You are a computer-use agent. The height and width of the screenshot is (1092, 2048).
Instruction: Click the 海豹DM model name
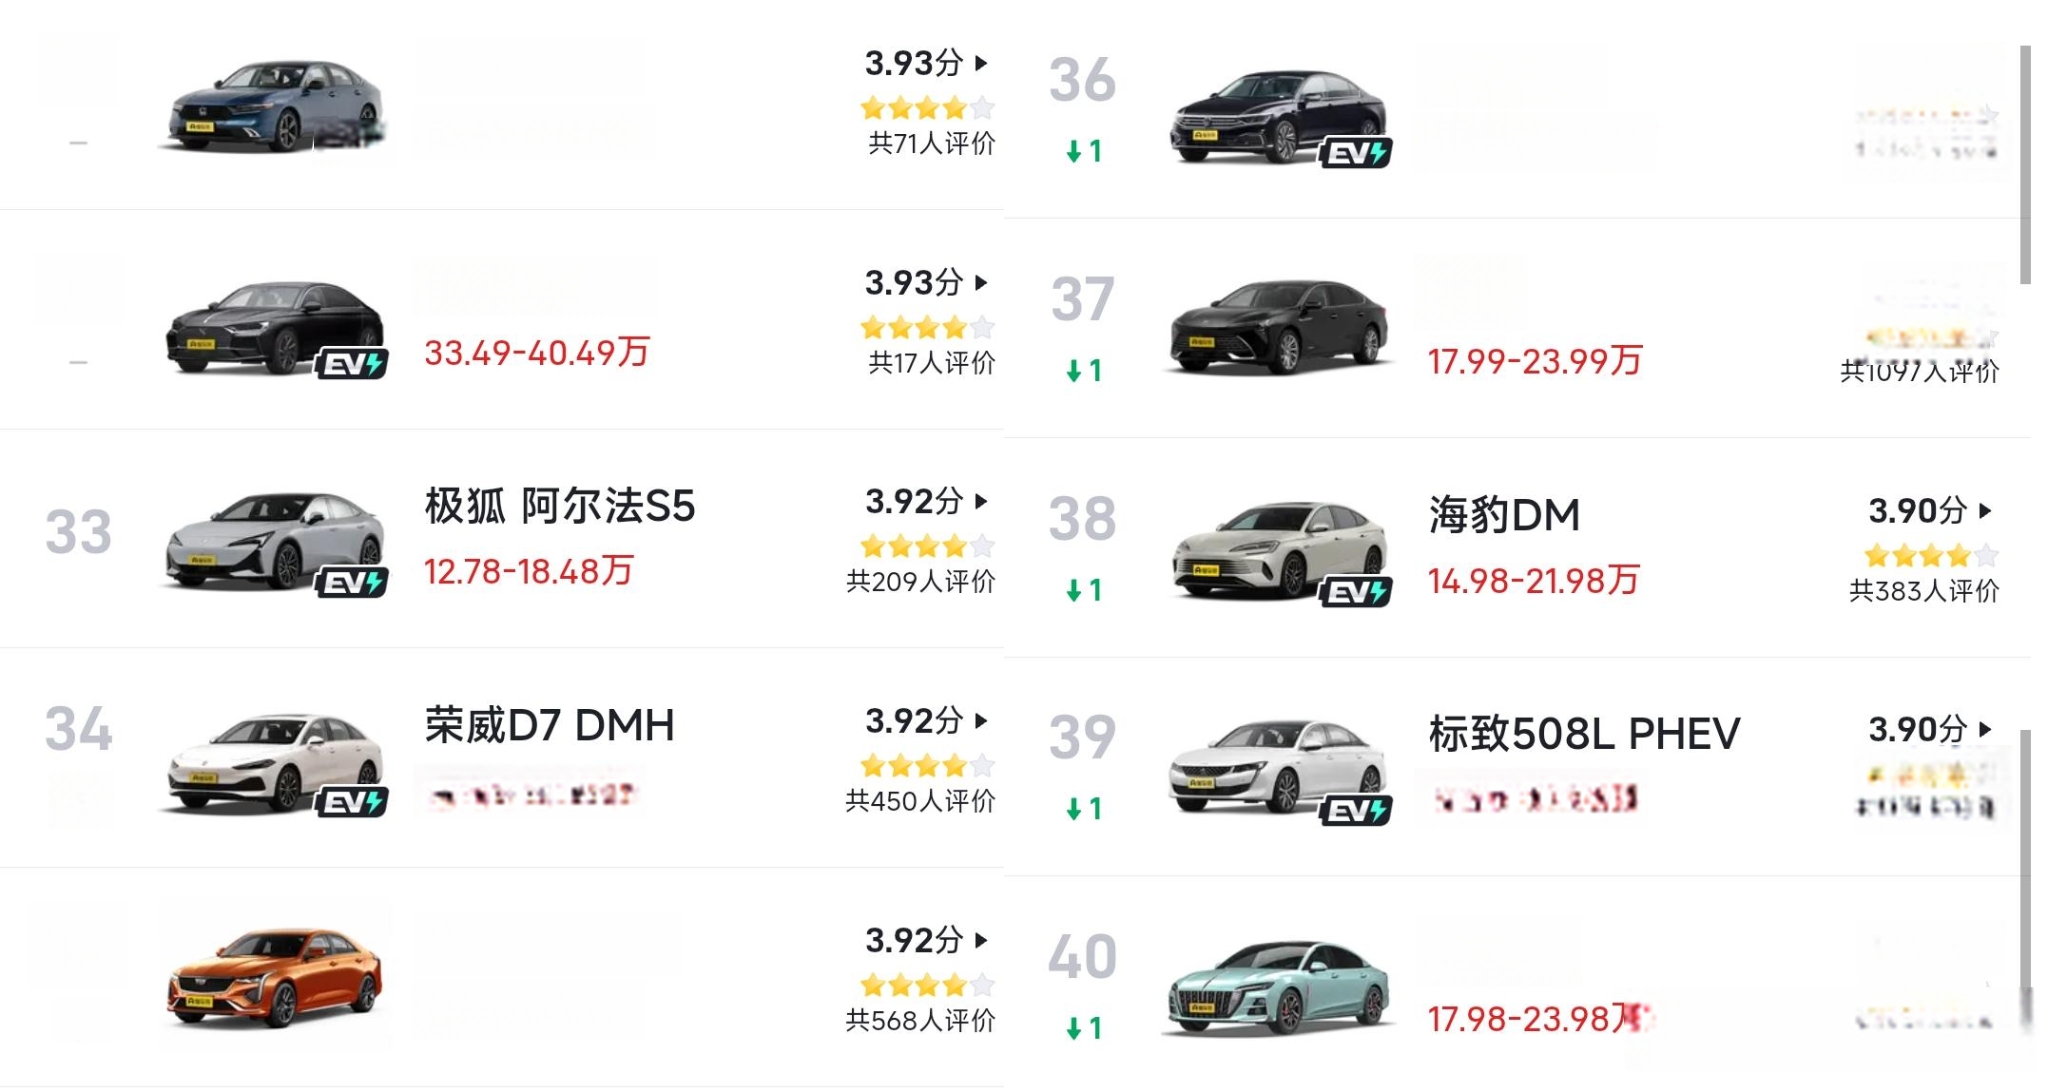[1504, 515]
